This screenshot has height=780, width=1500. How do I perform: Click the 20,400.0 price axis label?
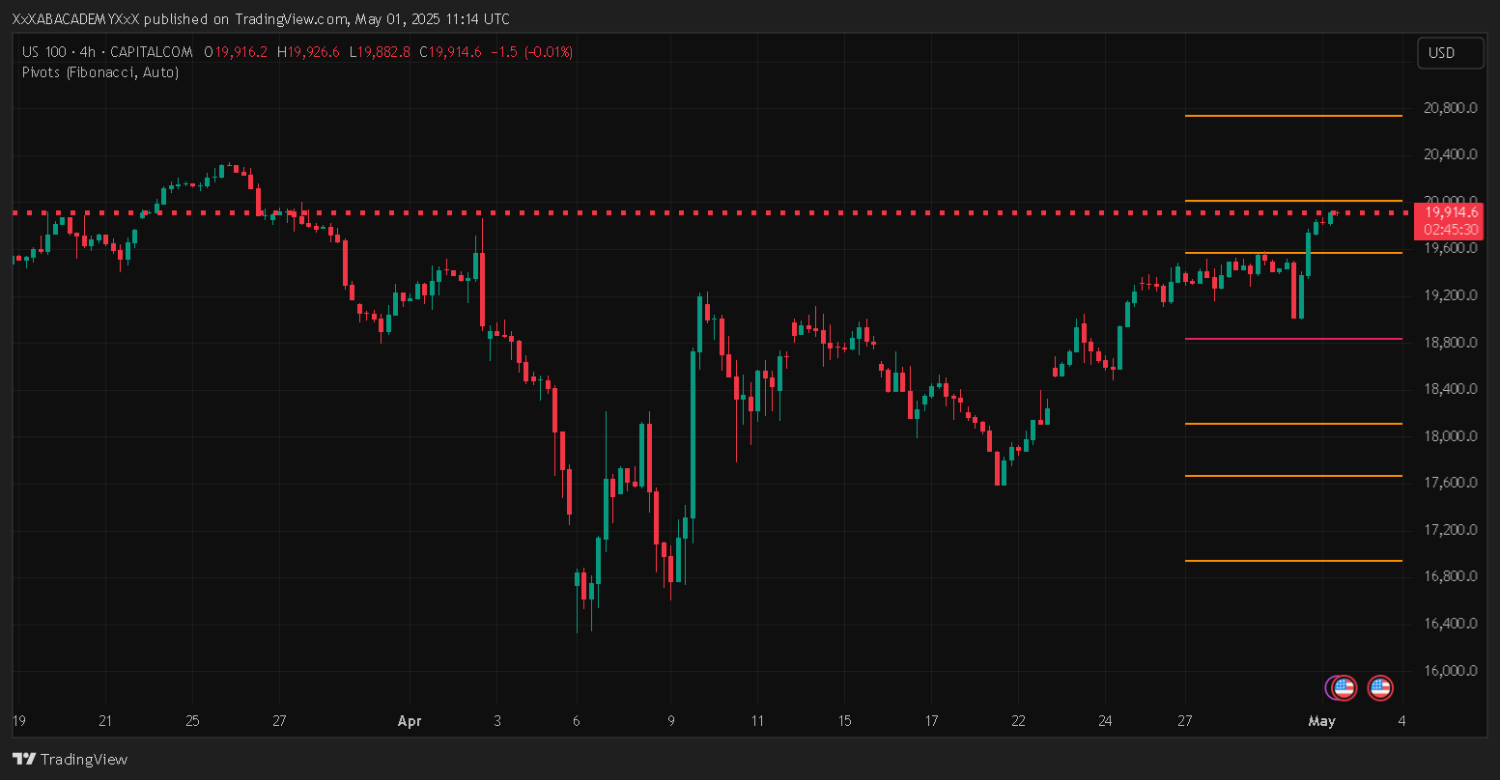(1451, 155)
